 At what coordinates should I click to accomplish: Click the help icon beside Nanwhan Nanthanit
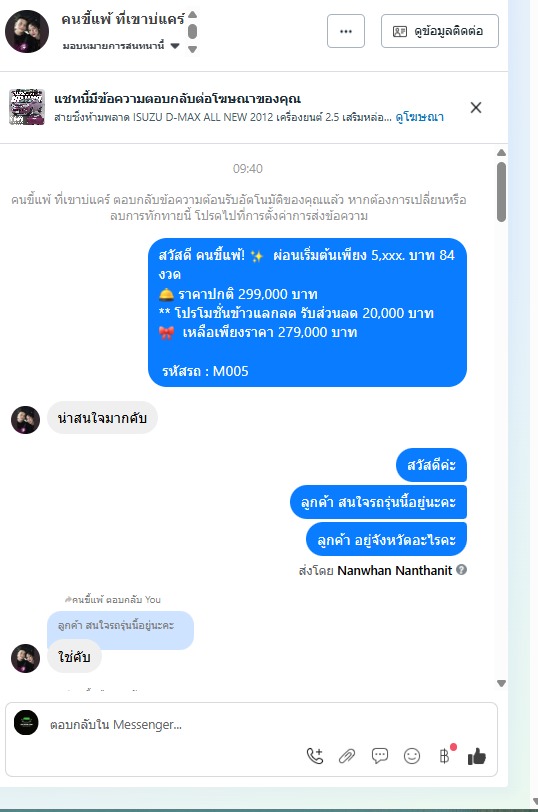pos(461,570)
